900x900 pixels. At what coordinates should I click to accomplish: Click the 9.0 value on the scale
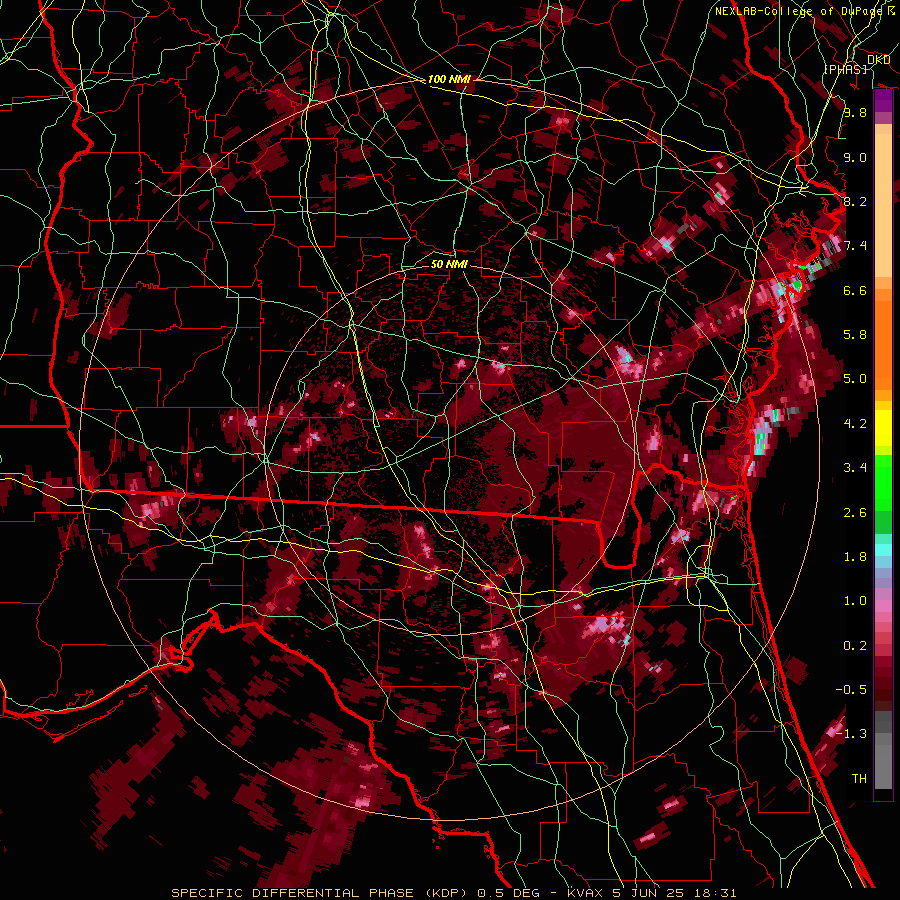point(855,157)
